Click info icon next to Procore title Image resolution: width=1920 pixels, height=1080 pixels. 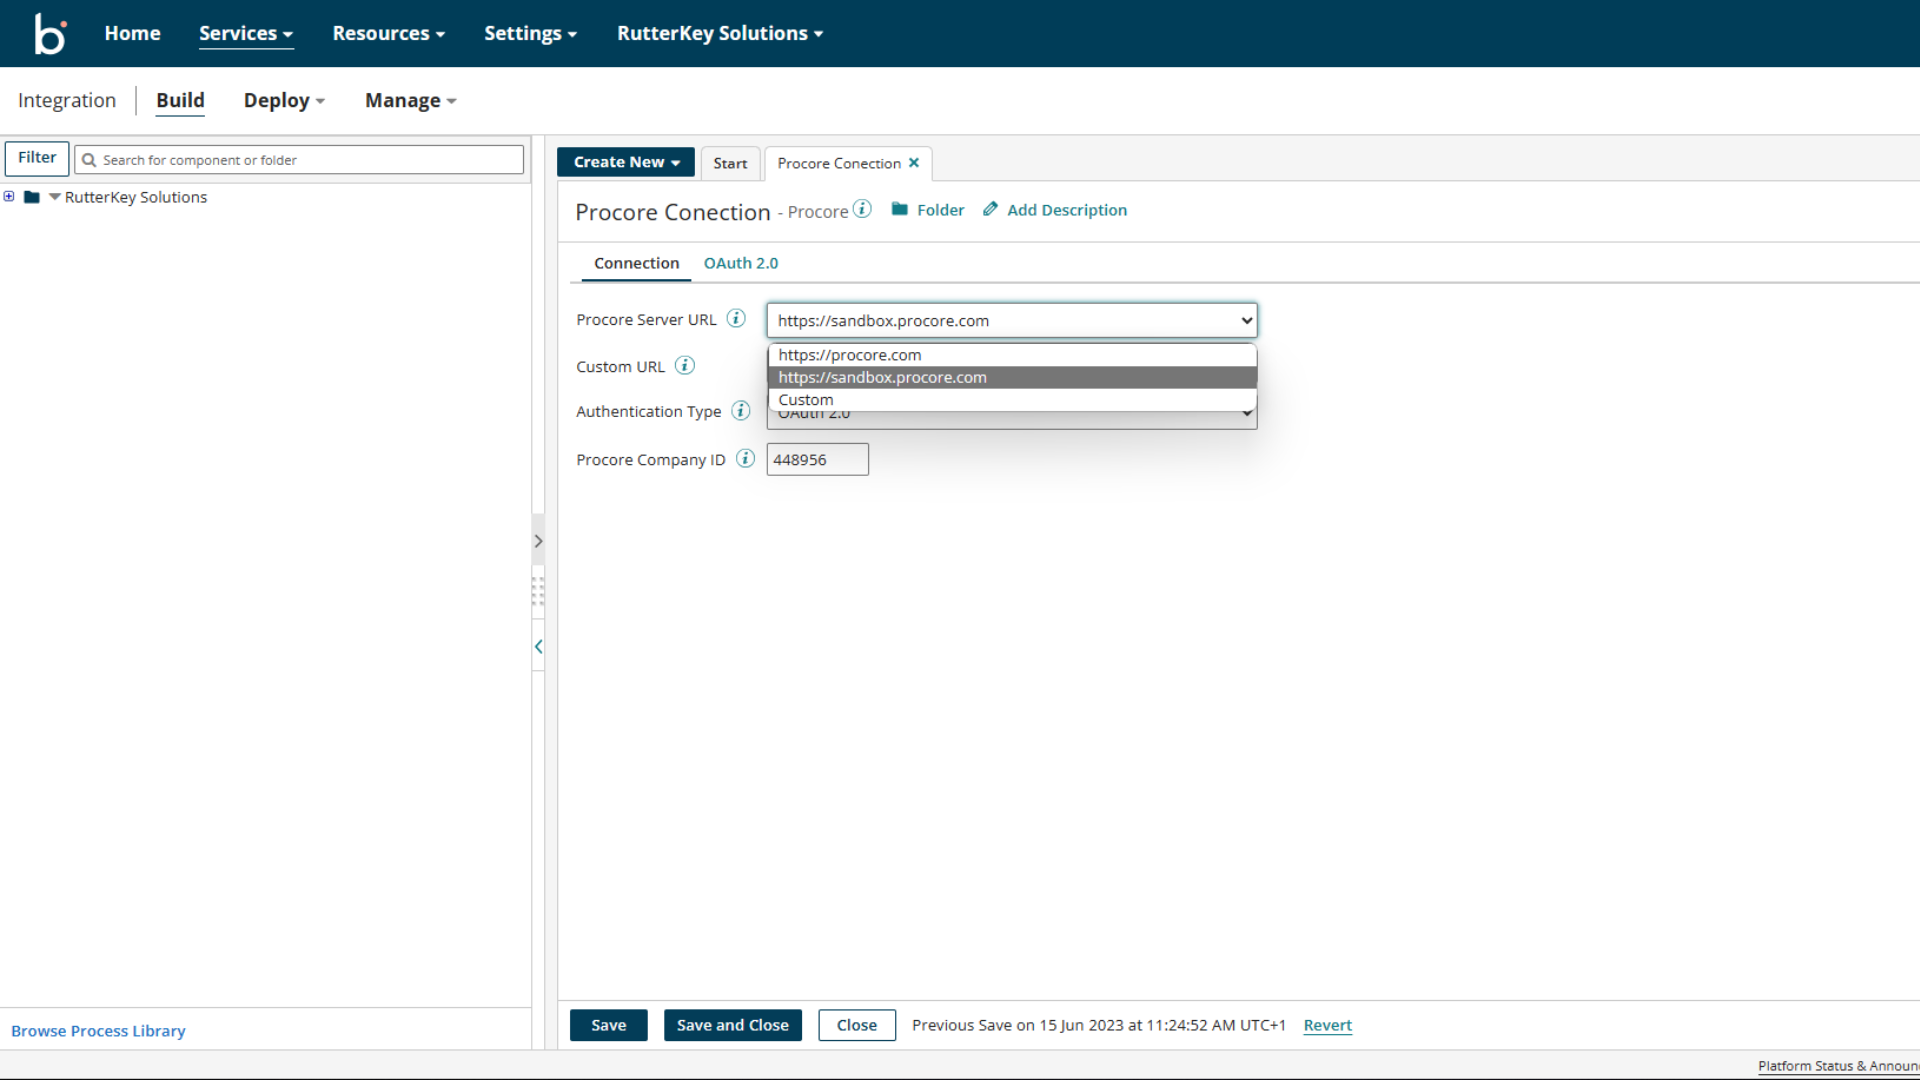point(862,209)
